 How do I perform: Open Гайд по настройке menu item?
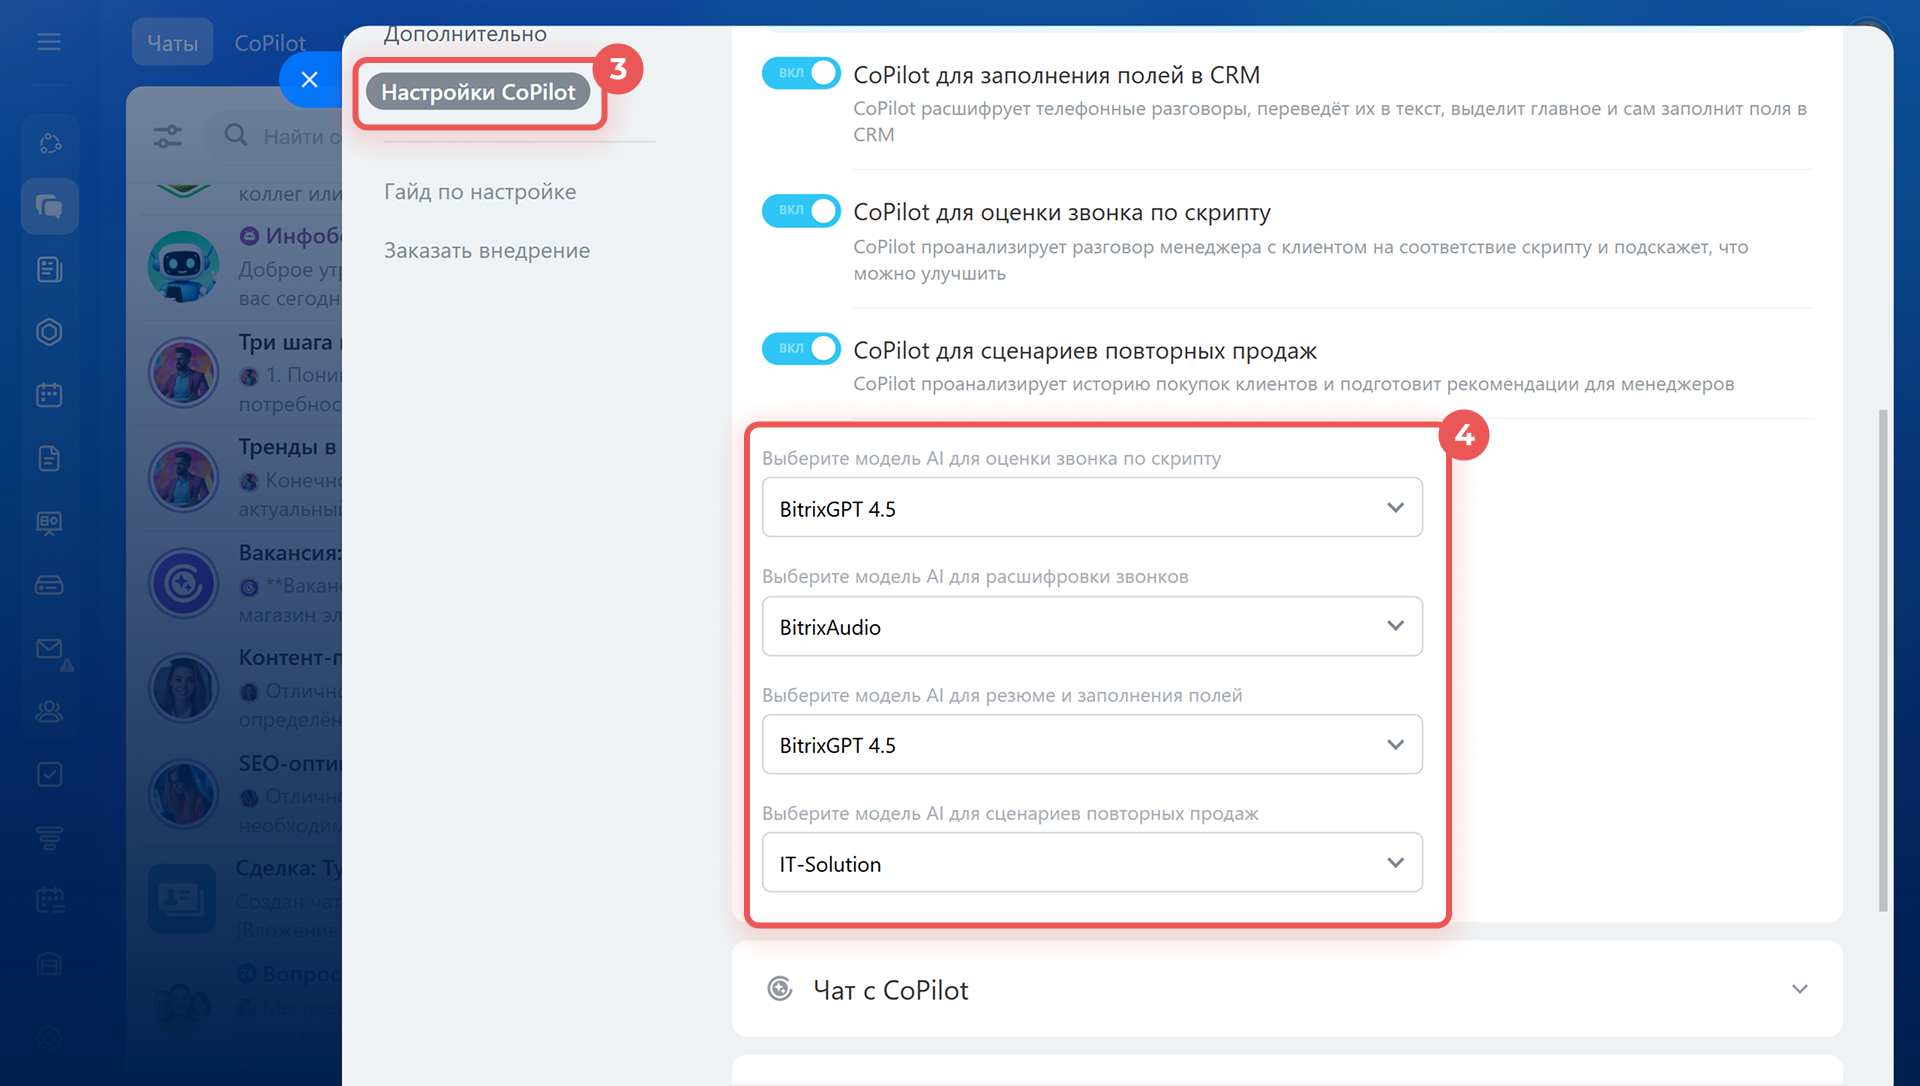[x=480, y=191]
